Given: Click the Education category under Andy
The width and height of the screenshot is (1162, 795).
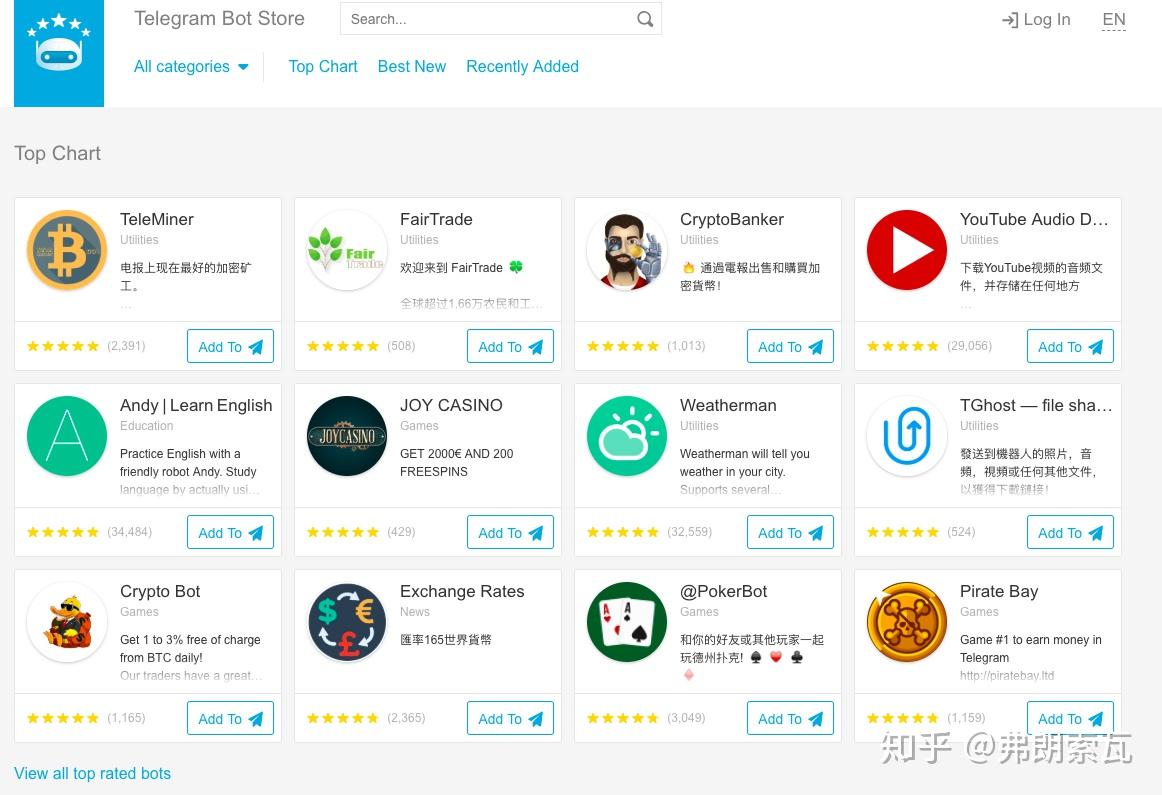Looking at the screenshot, I should point(147,426).
